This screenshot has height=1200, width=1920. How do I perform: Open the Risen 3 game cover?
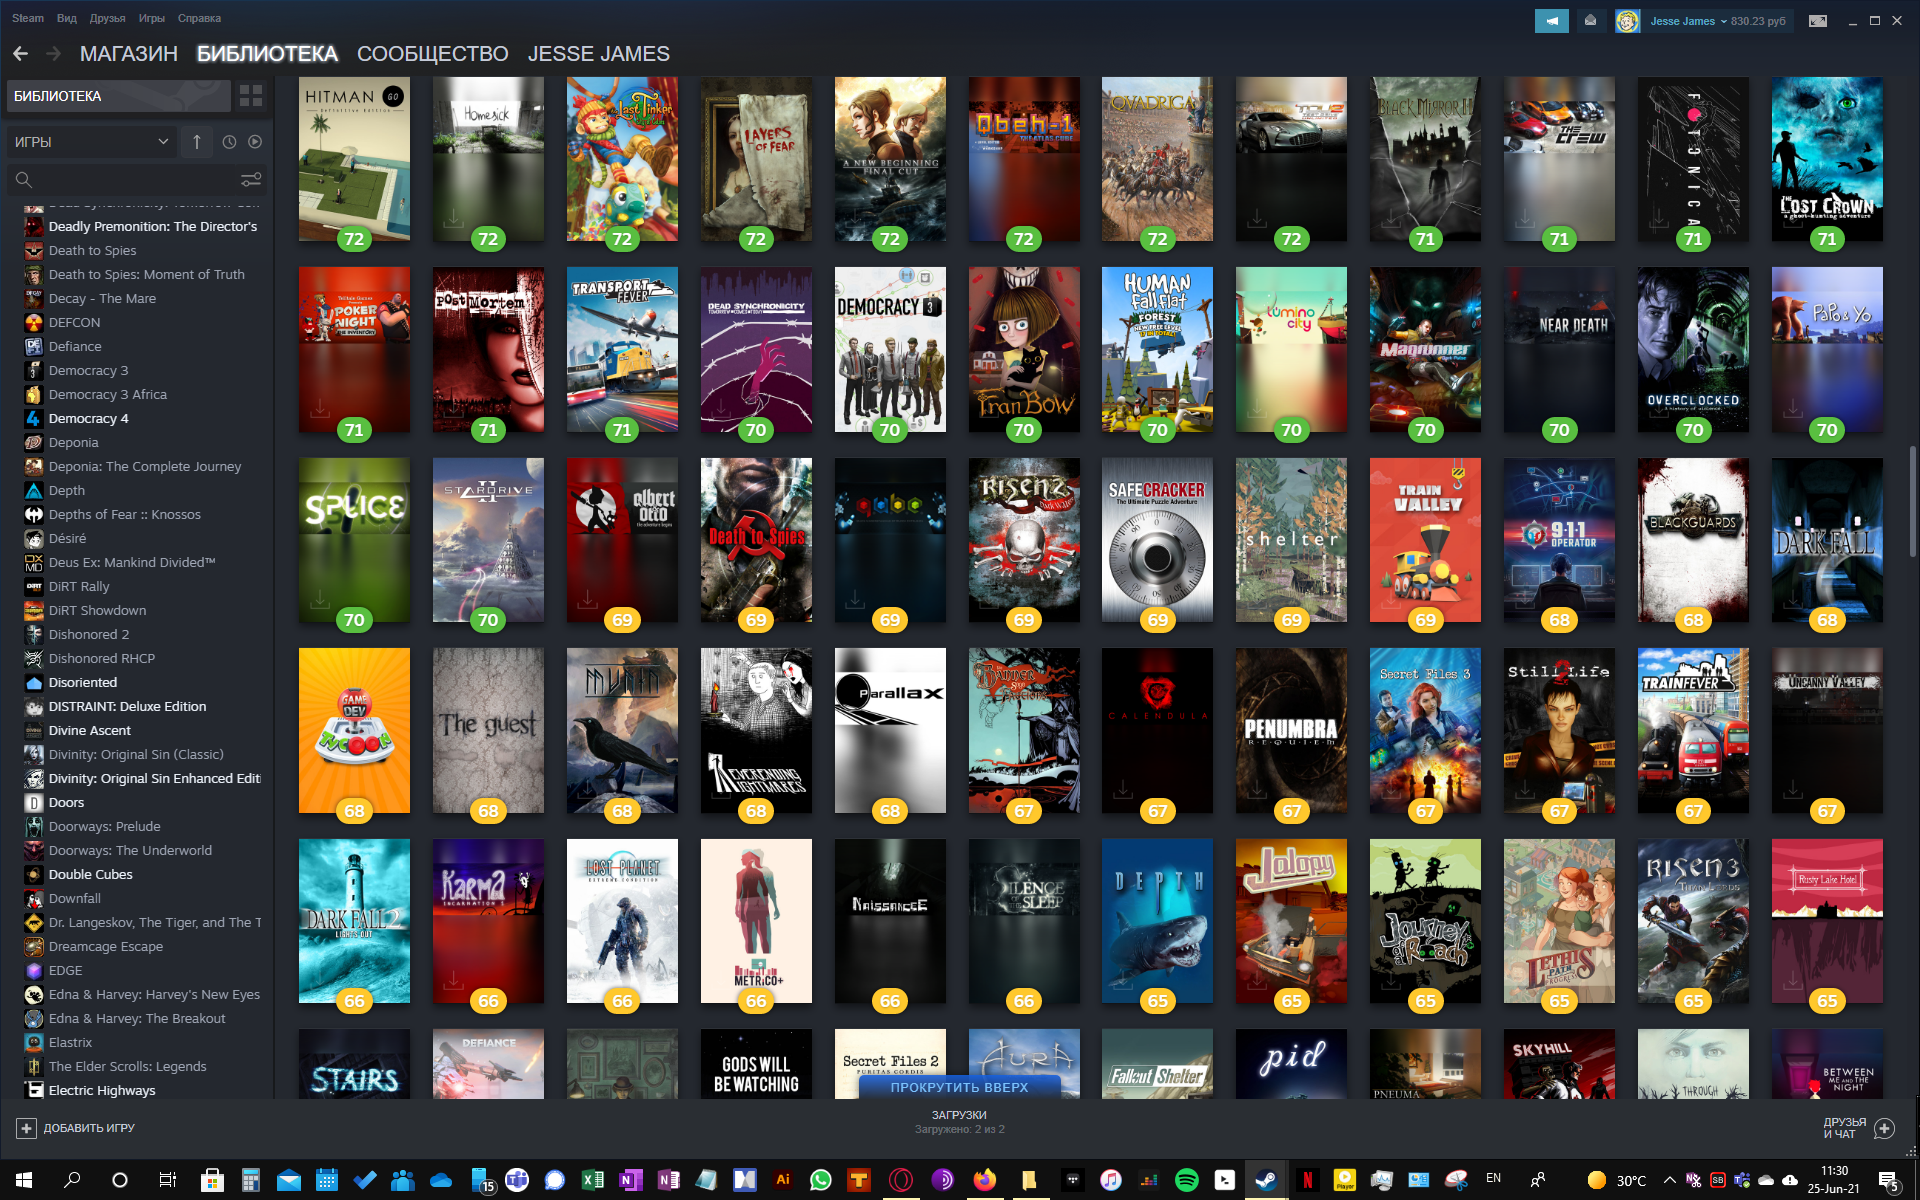1693,921
